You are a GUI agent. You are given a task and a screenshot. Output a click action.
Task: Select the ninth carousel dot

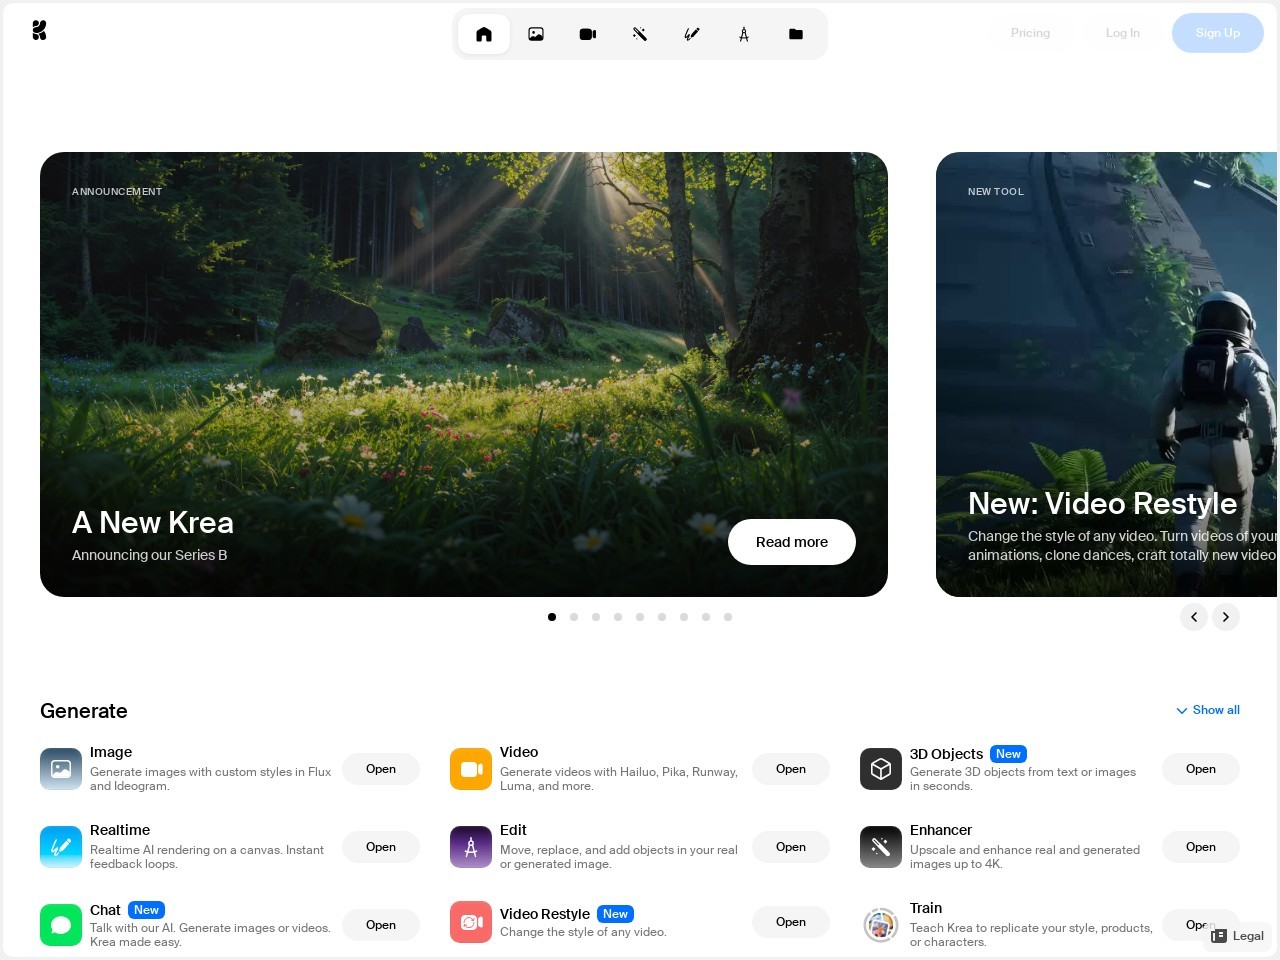(728, 617)
